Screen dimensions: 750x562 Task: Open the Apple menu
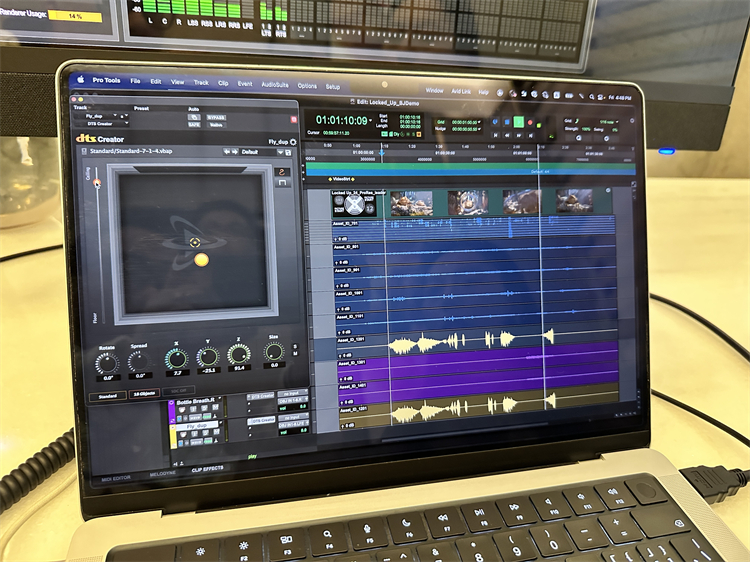[81, 79]
